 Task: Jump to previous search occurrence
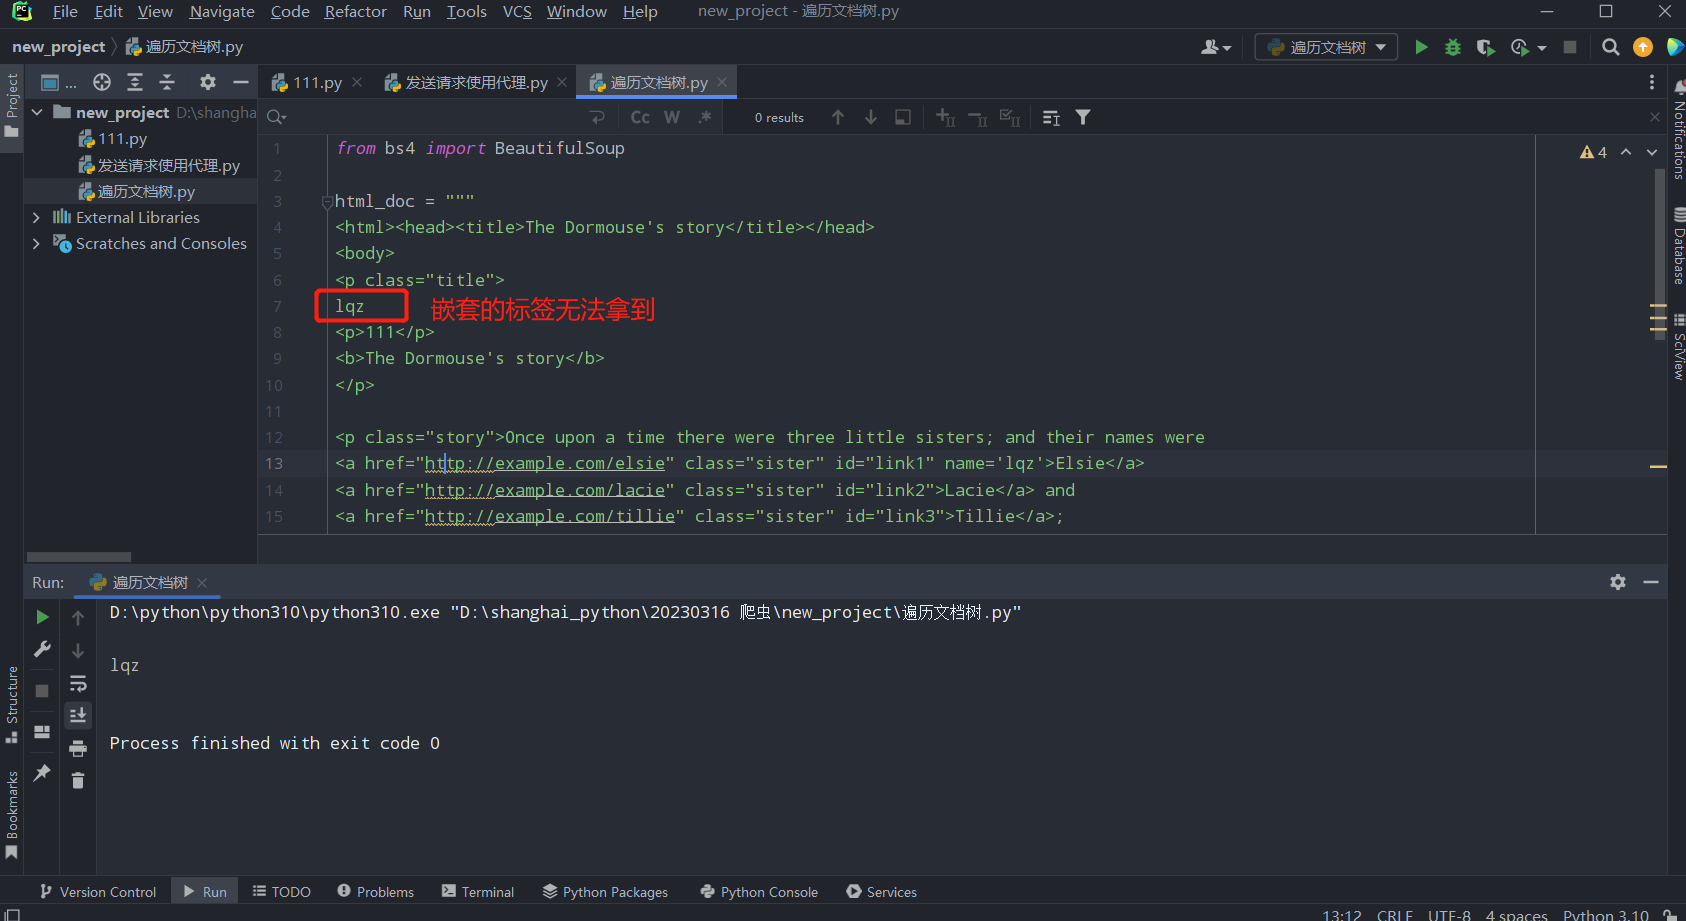[x=838, y=117]
